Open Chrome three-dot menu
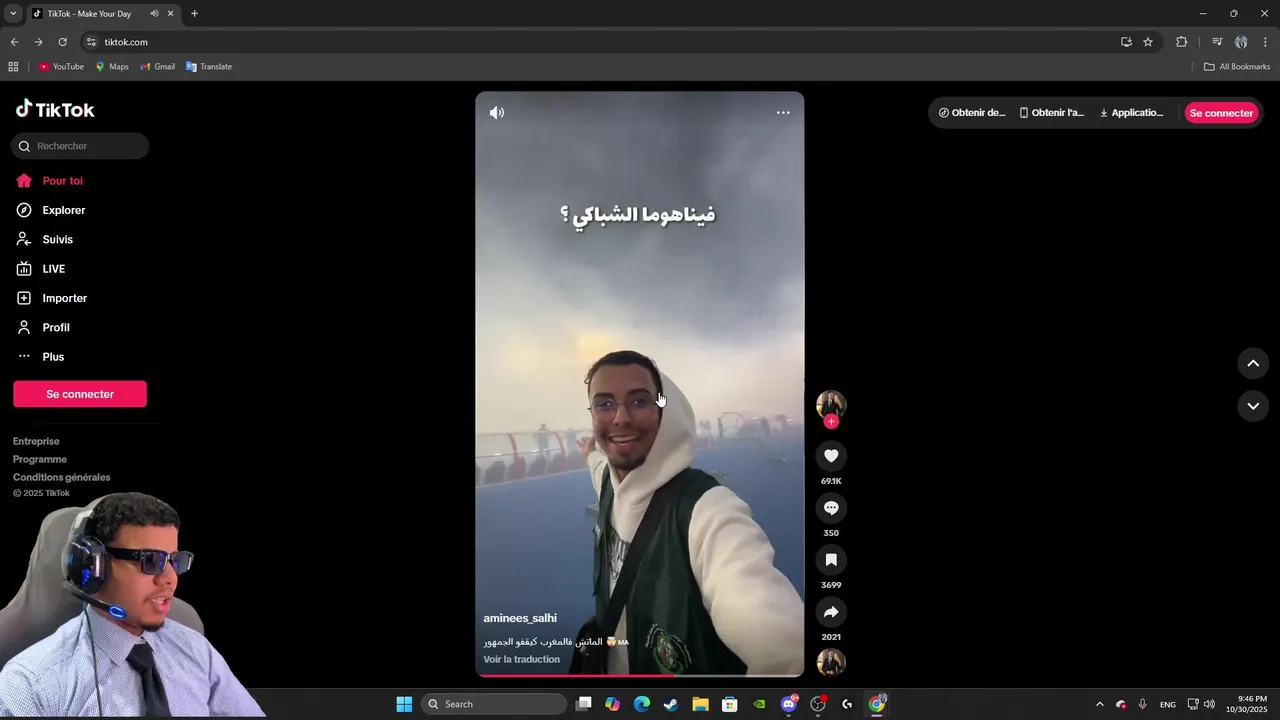1280x720 pixels. 1265,42
